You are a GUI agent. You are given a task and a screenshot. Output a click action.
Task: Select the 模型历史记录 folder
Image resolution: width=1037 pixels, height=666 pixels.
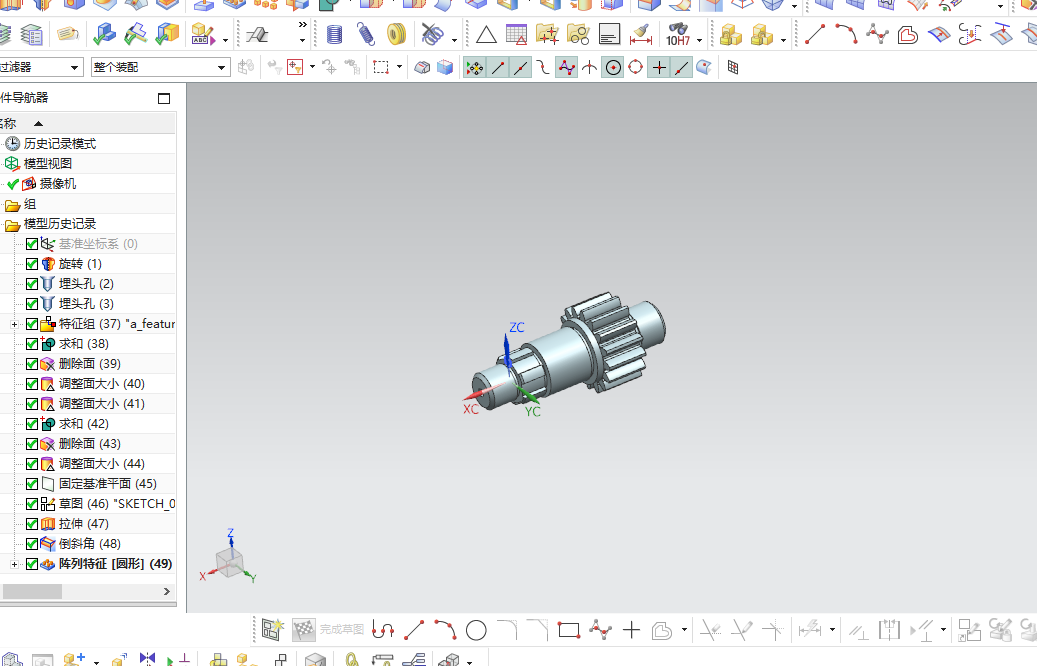[60, 224]
